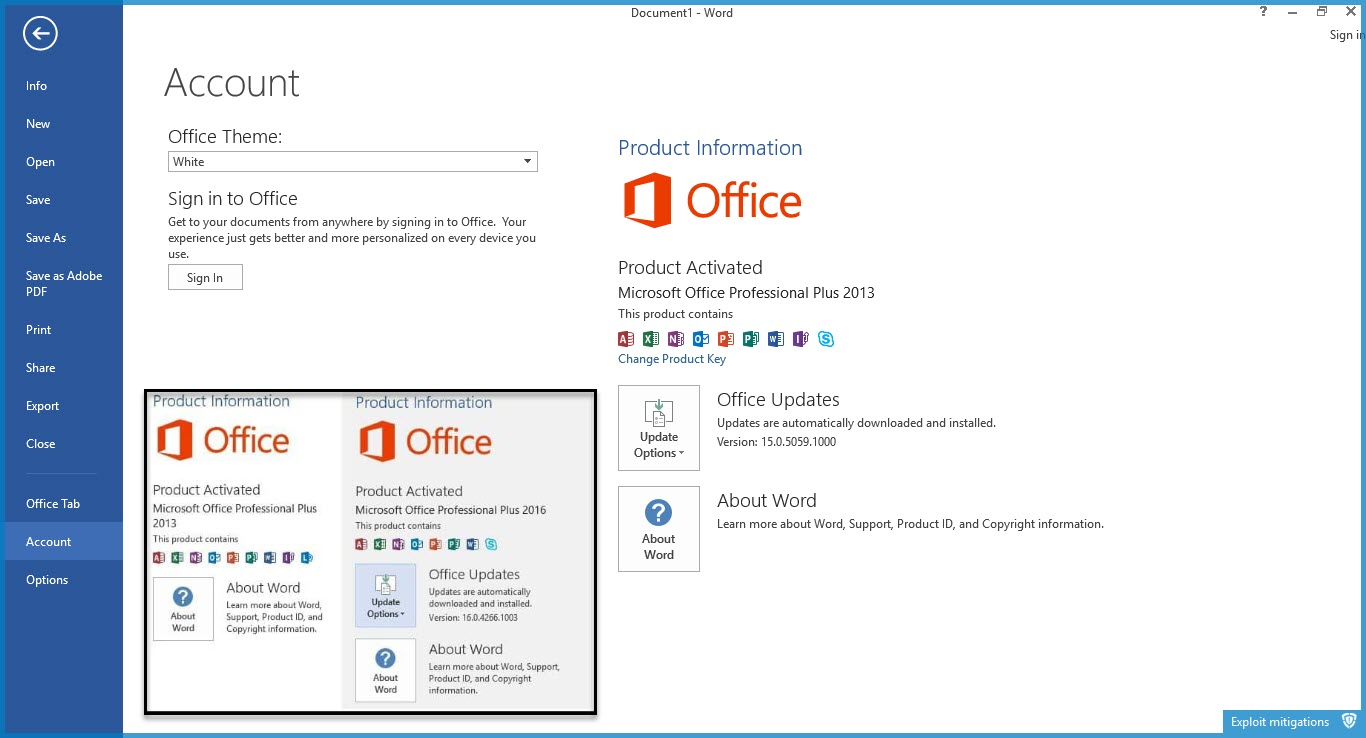1366x738 pixels.
Task: Click the blue Word icon above Change Product Key
Action: (x=776, y=339)
